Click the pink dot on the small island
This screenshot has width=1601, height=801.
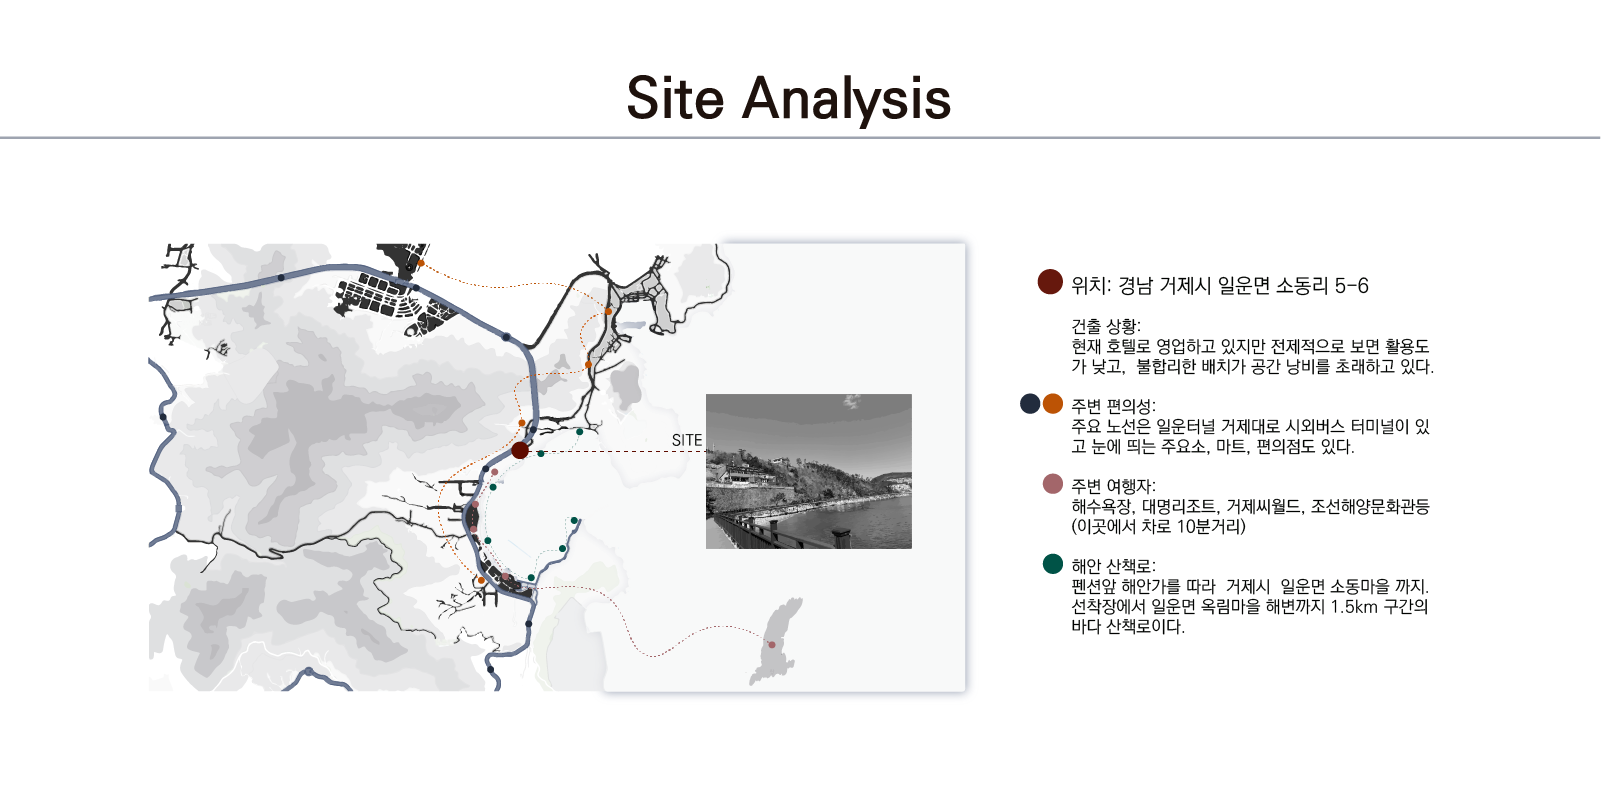click(x=772, y=644)
